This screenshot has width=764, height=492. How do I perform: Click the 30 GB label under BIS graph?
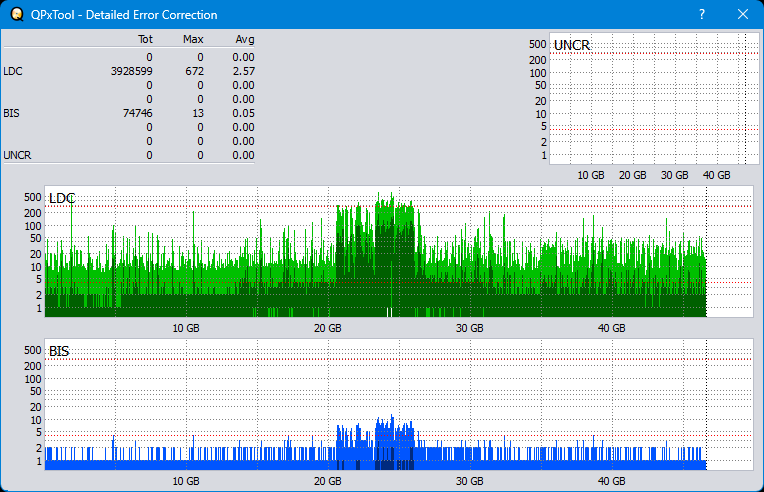pos(470,481)
